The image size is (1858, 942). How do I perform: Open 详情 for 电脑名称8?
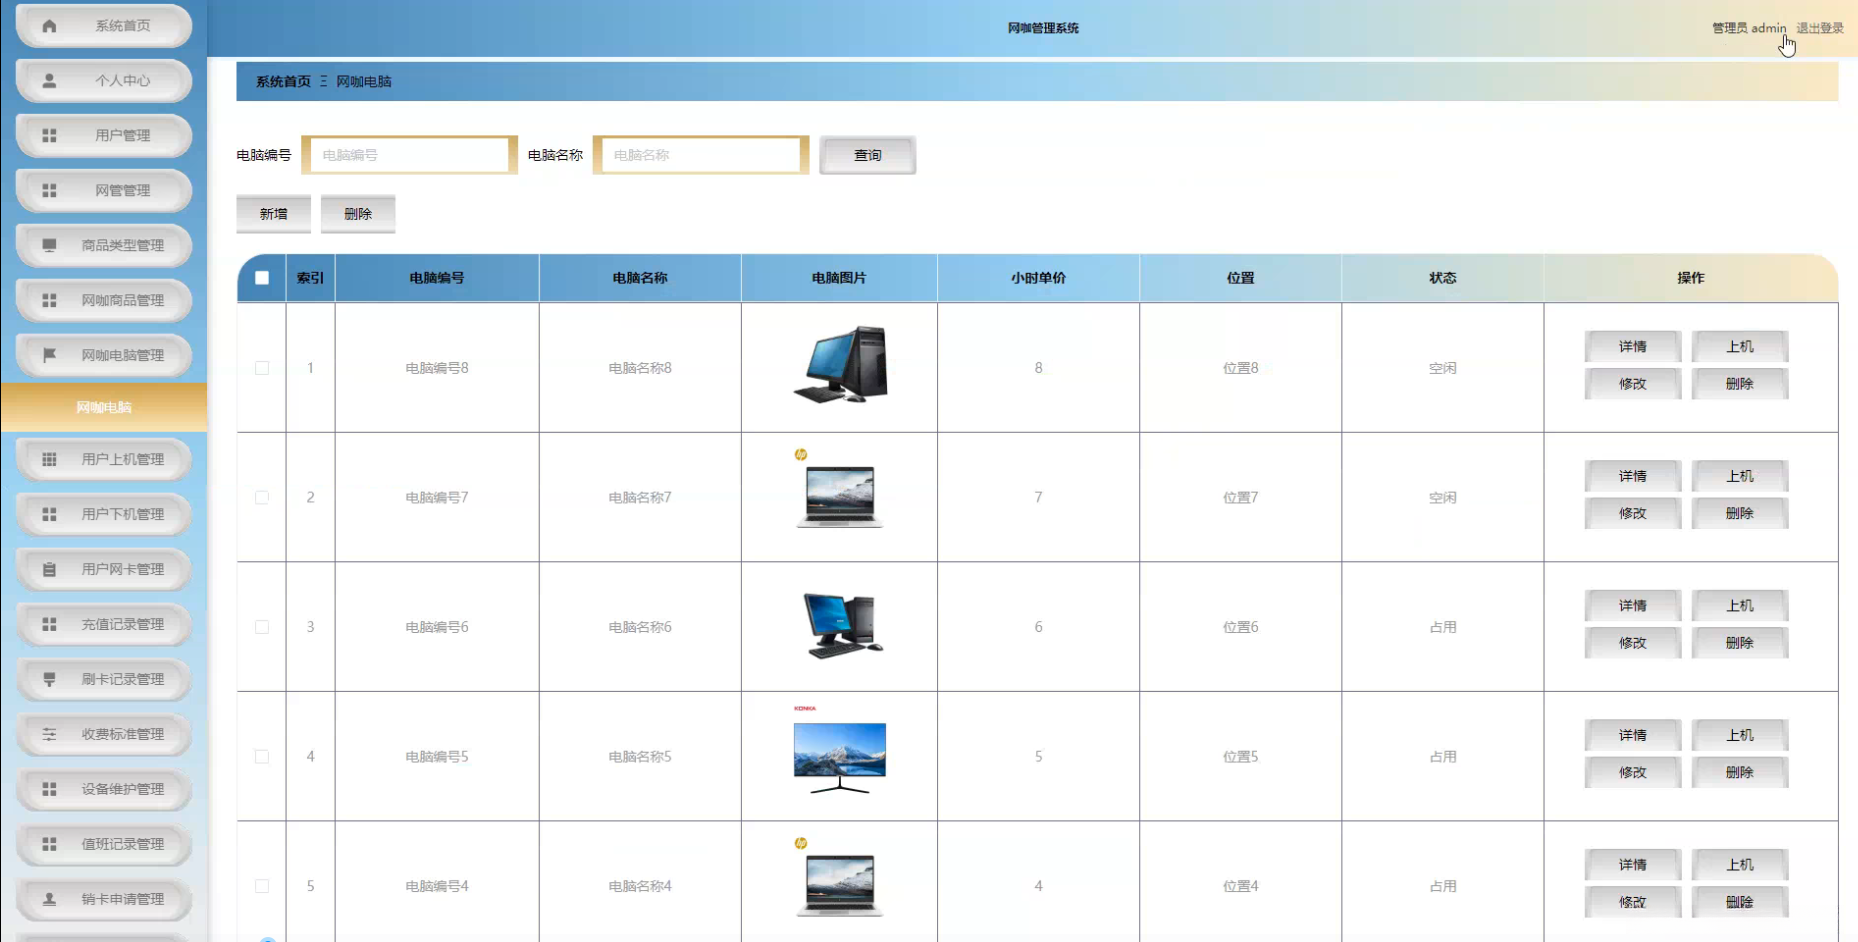[x=1633, y=346]
